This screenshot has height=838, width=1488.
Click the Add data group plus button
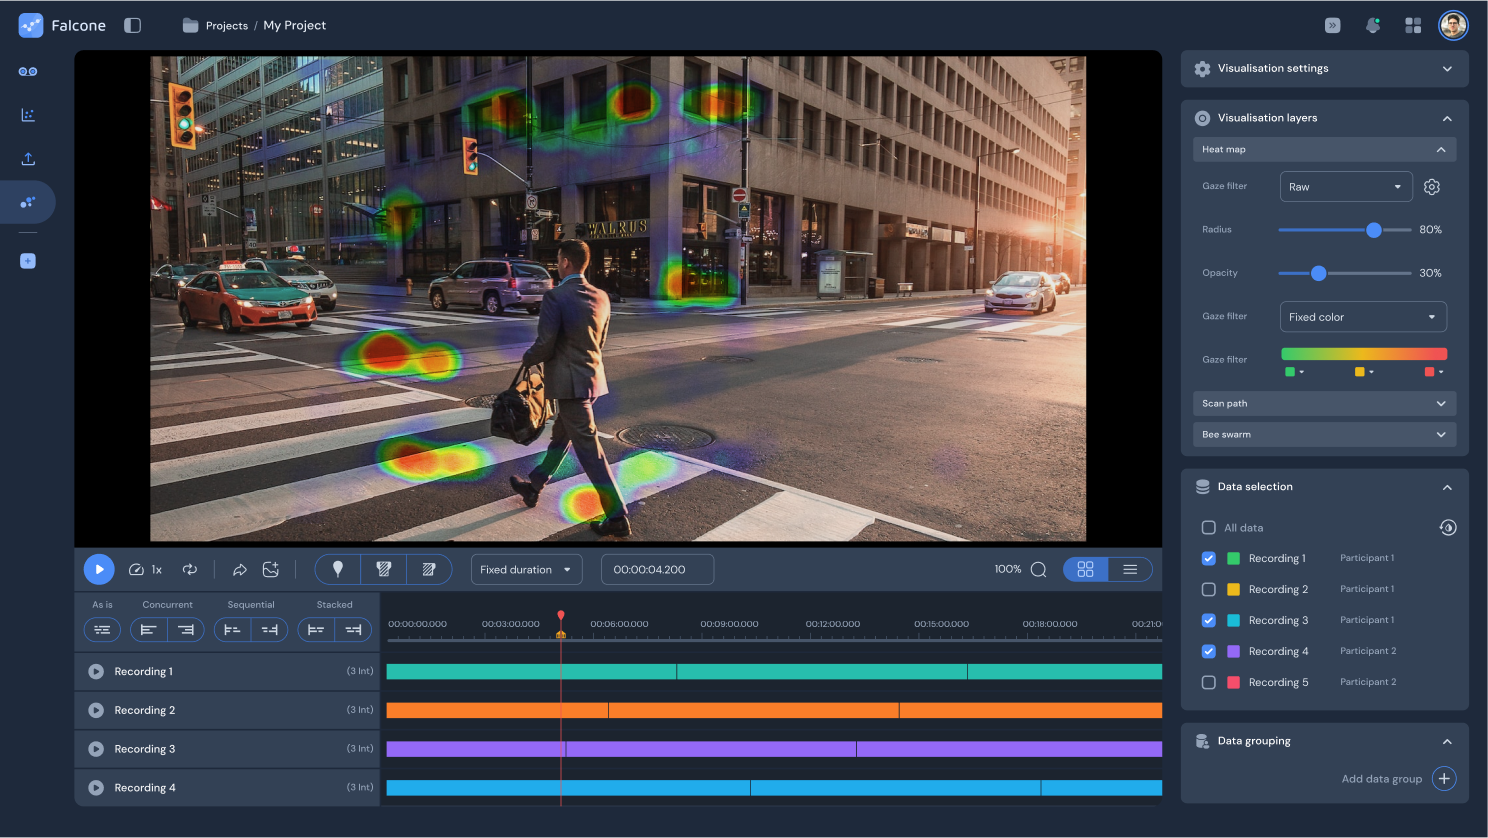tap(1443, 779)
